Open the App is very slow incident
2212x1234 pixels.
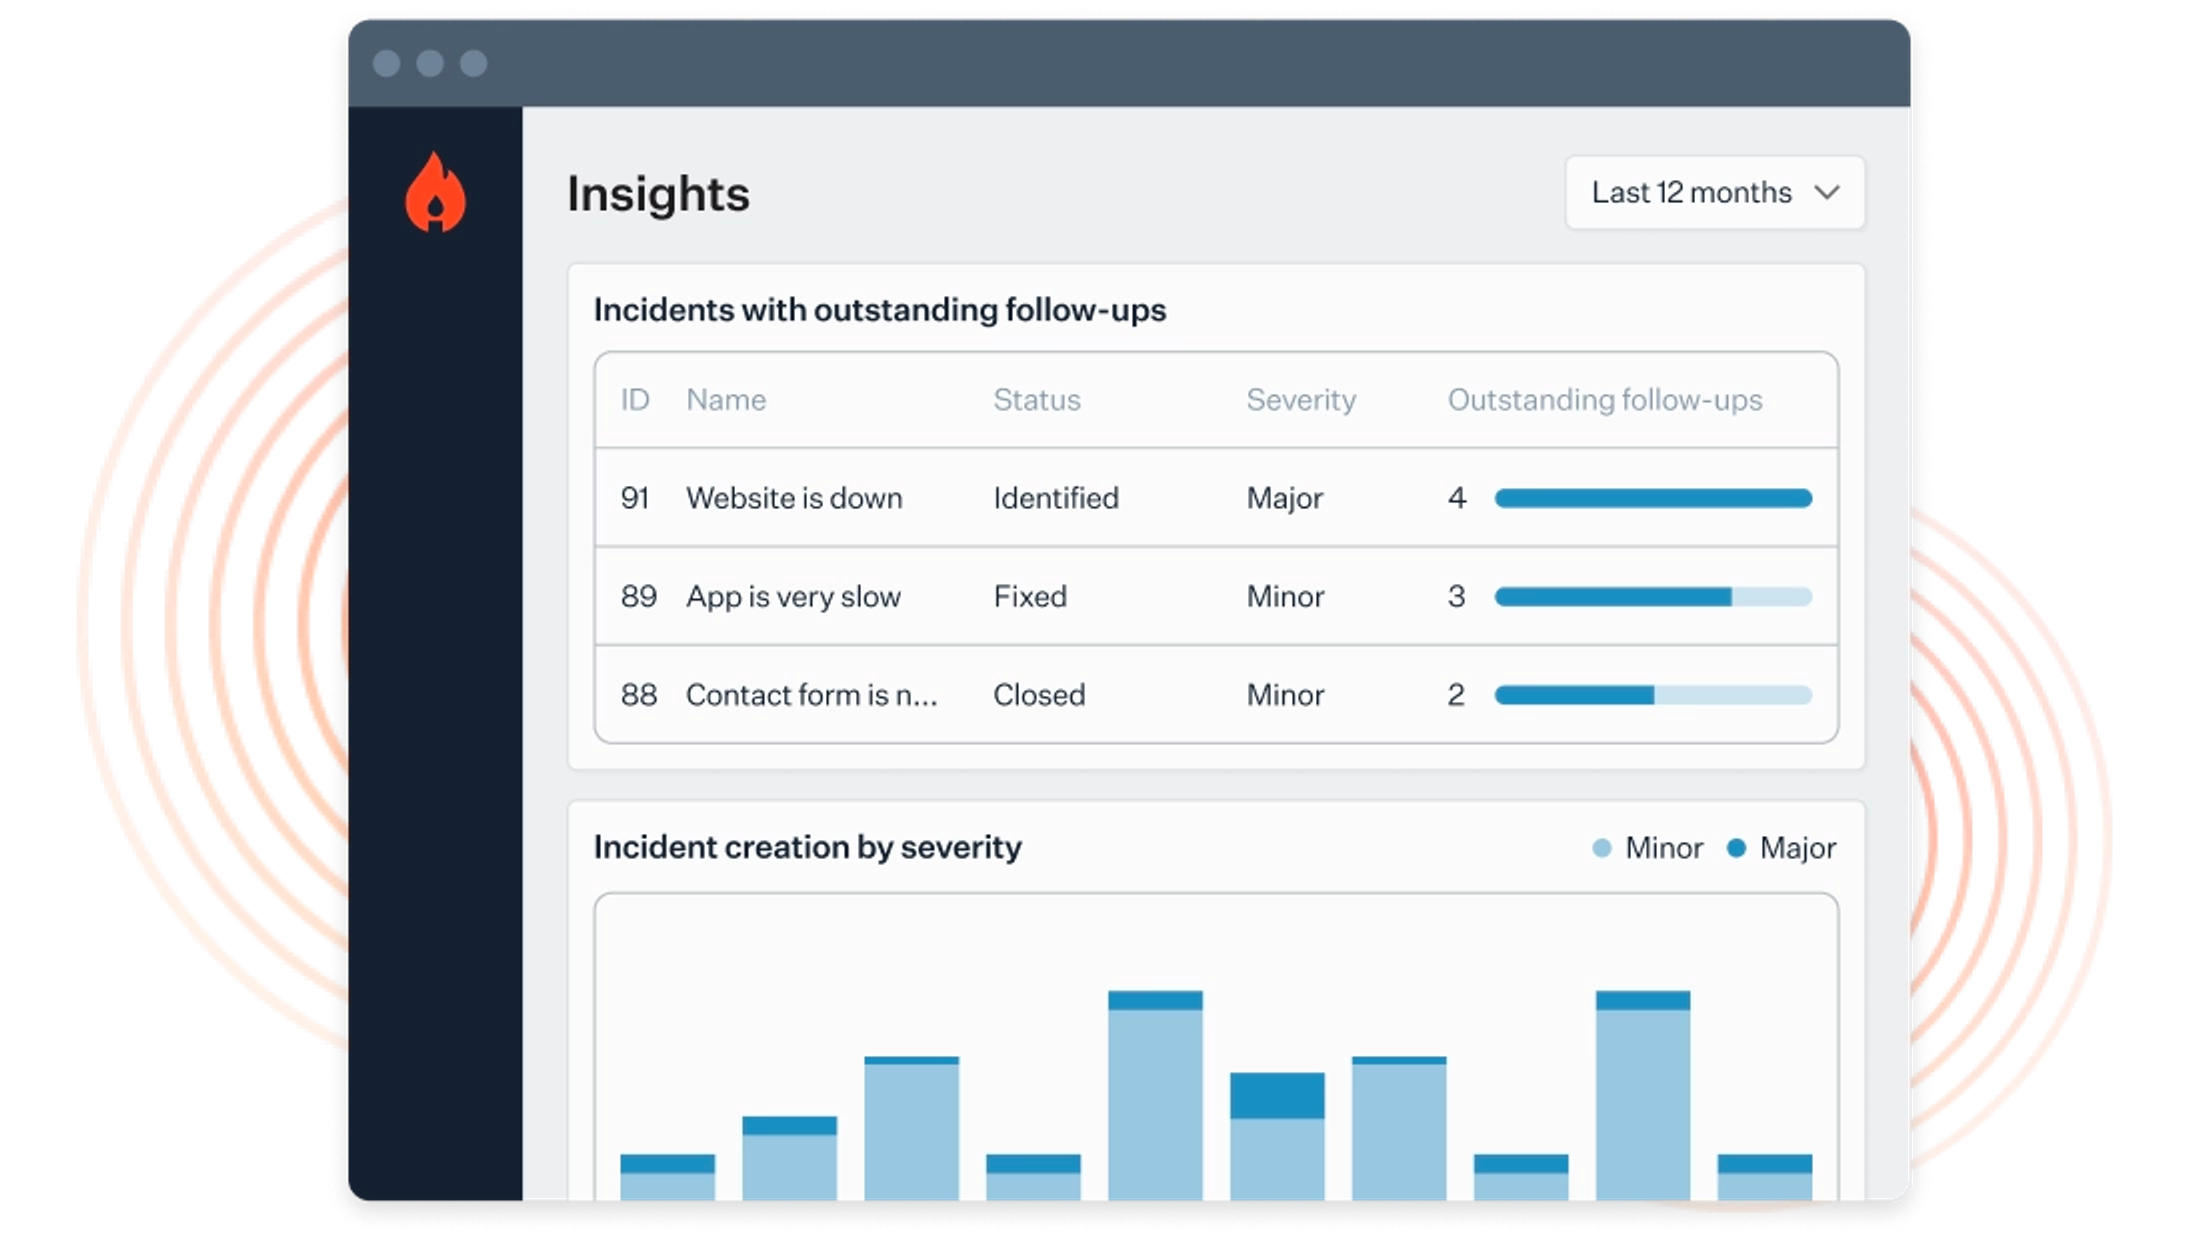(x=792, y=597)
